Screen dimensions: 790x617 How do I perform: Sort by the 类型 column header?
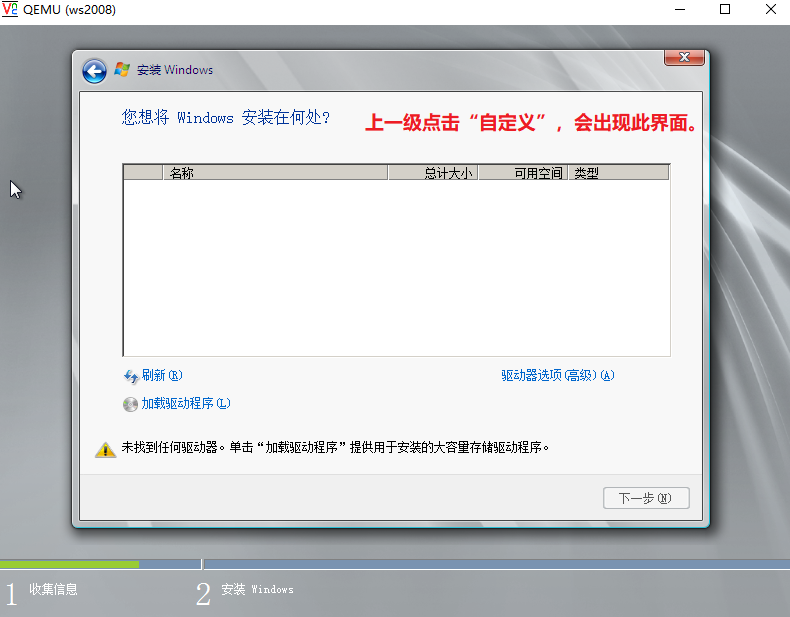[x=619, y=173]
